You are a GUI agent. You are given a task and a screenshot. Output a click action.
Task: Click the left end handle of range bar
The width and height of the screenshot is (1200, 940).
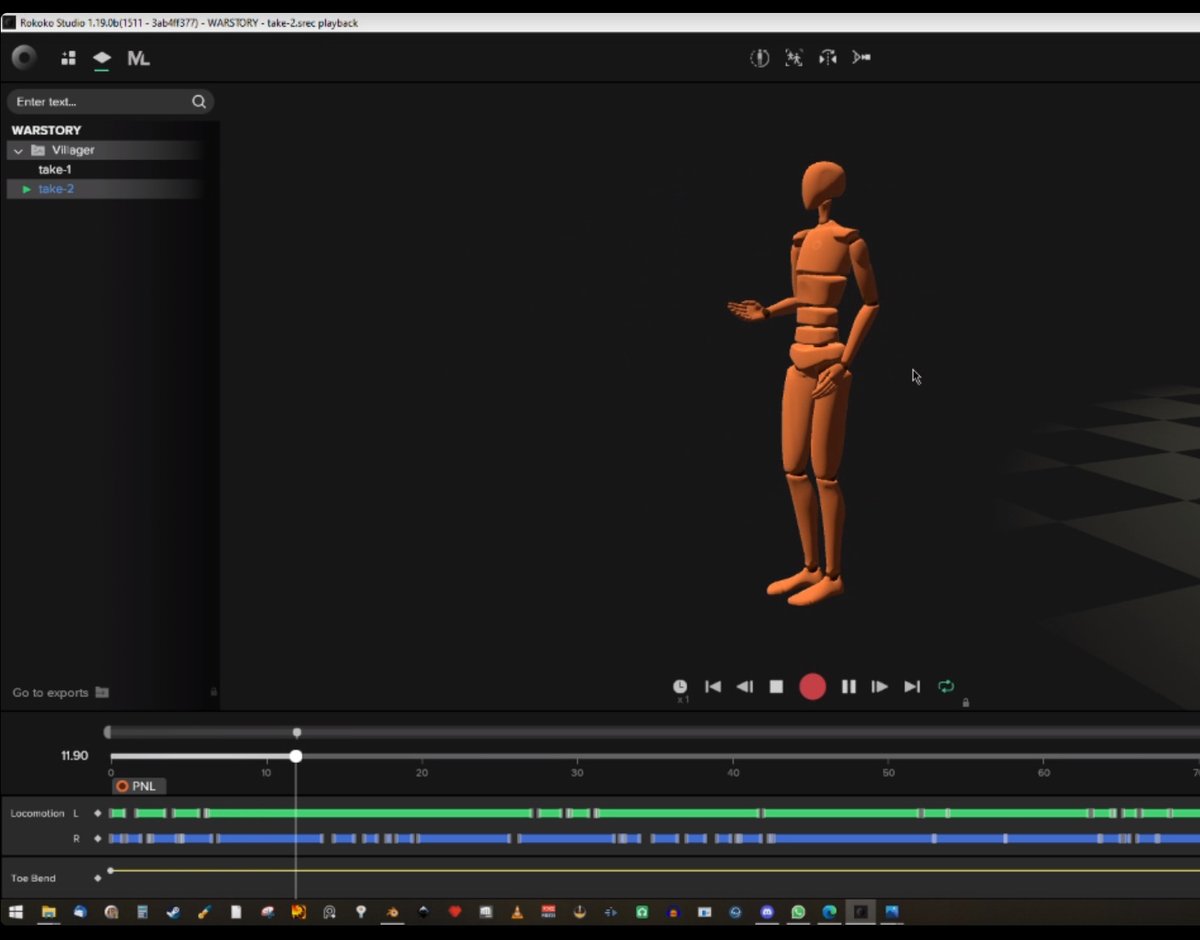click(107, 733)
